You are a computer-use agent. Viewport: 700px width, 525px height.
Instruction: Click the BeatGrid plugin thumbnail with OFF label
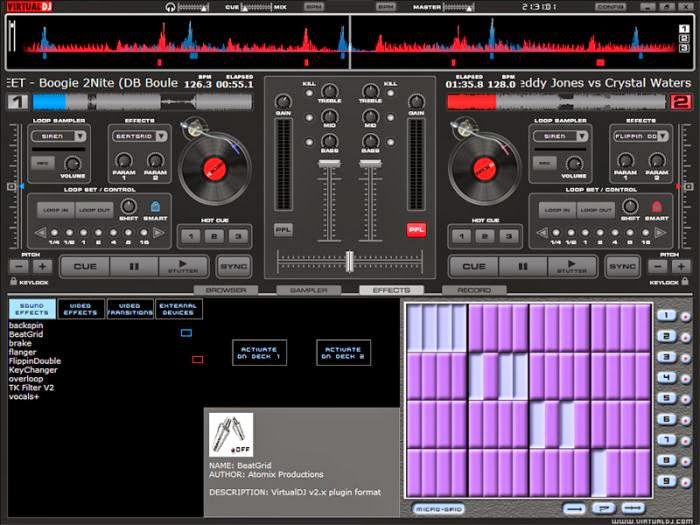tap(231, 434)
